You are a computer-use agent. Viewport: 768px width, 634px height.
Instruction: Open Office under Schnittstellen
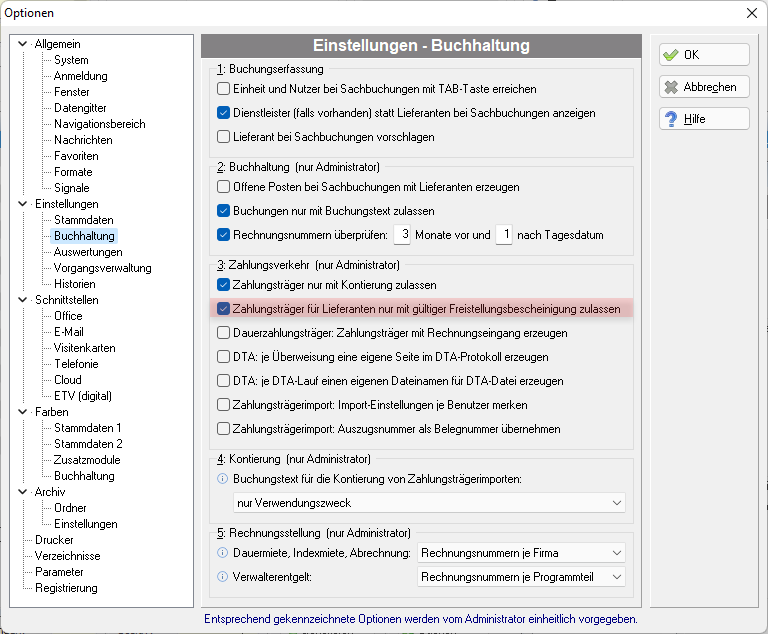click(x=68, y=316)
